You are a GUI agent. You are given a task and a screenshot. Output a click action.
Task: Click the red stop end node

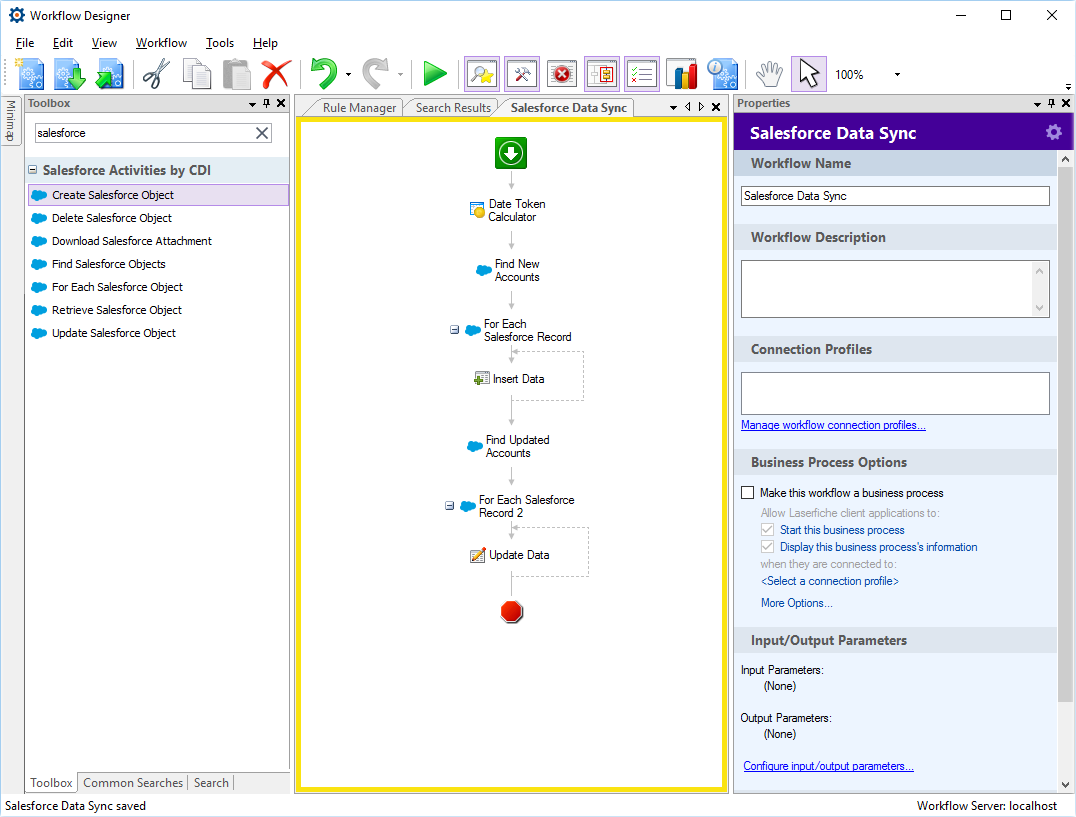(511, 611)
